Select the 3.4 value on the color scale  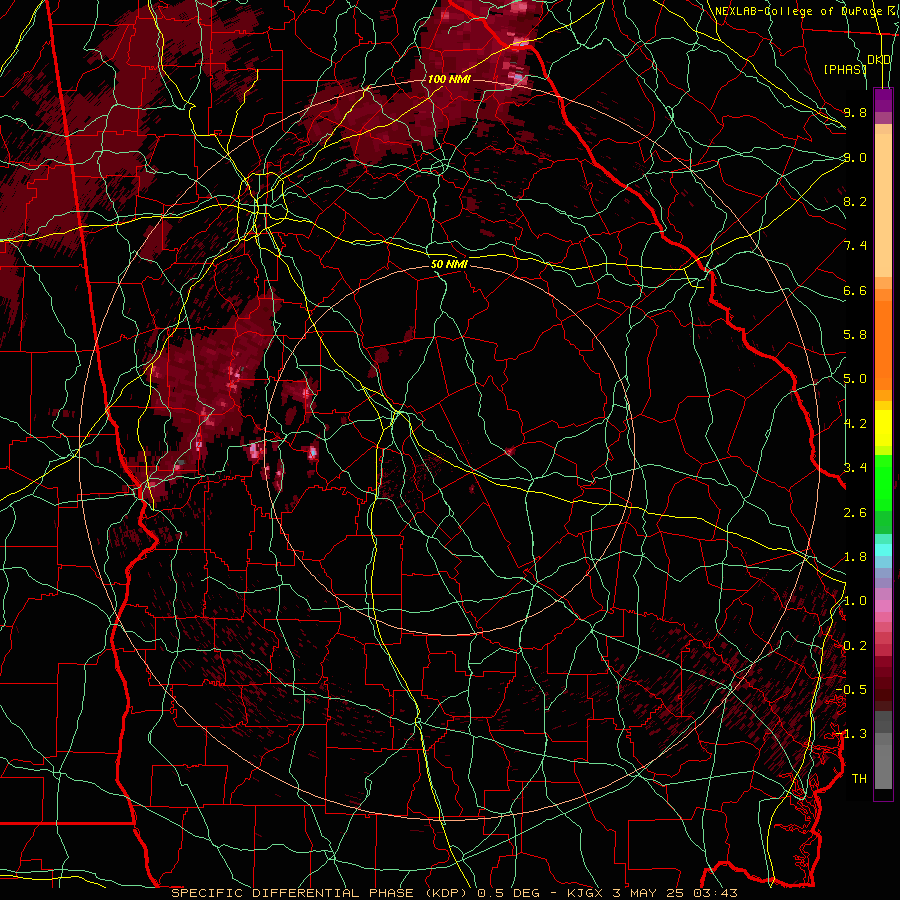[855, 468]
